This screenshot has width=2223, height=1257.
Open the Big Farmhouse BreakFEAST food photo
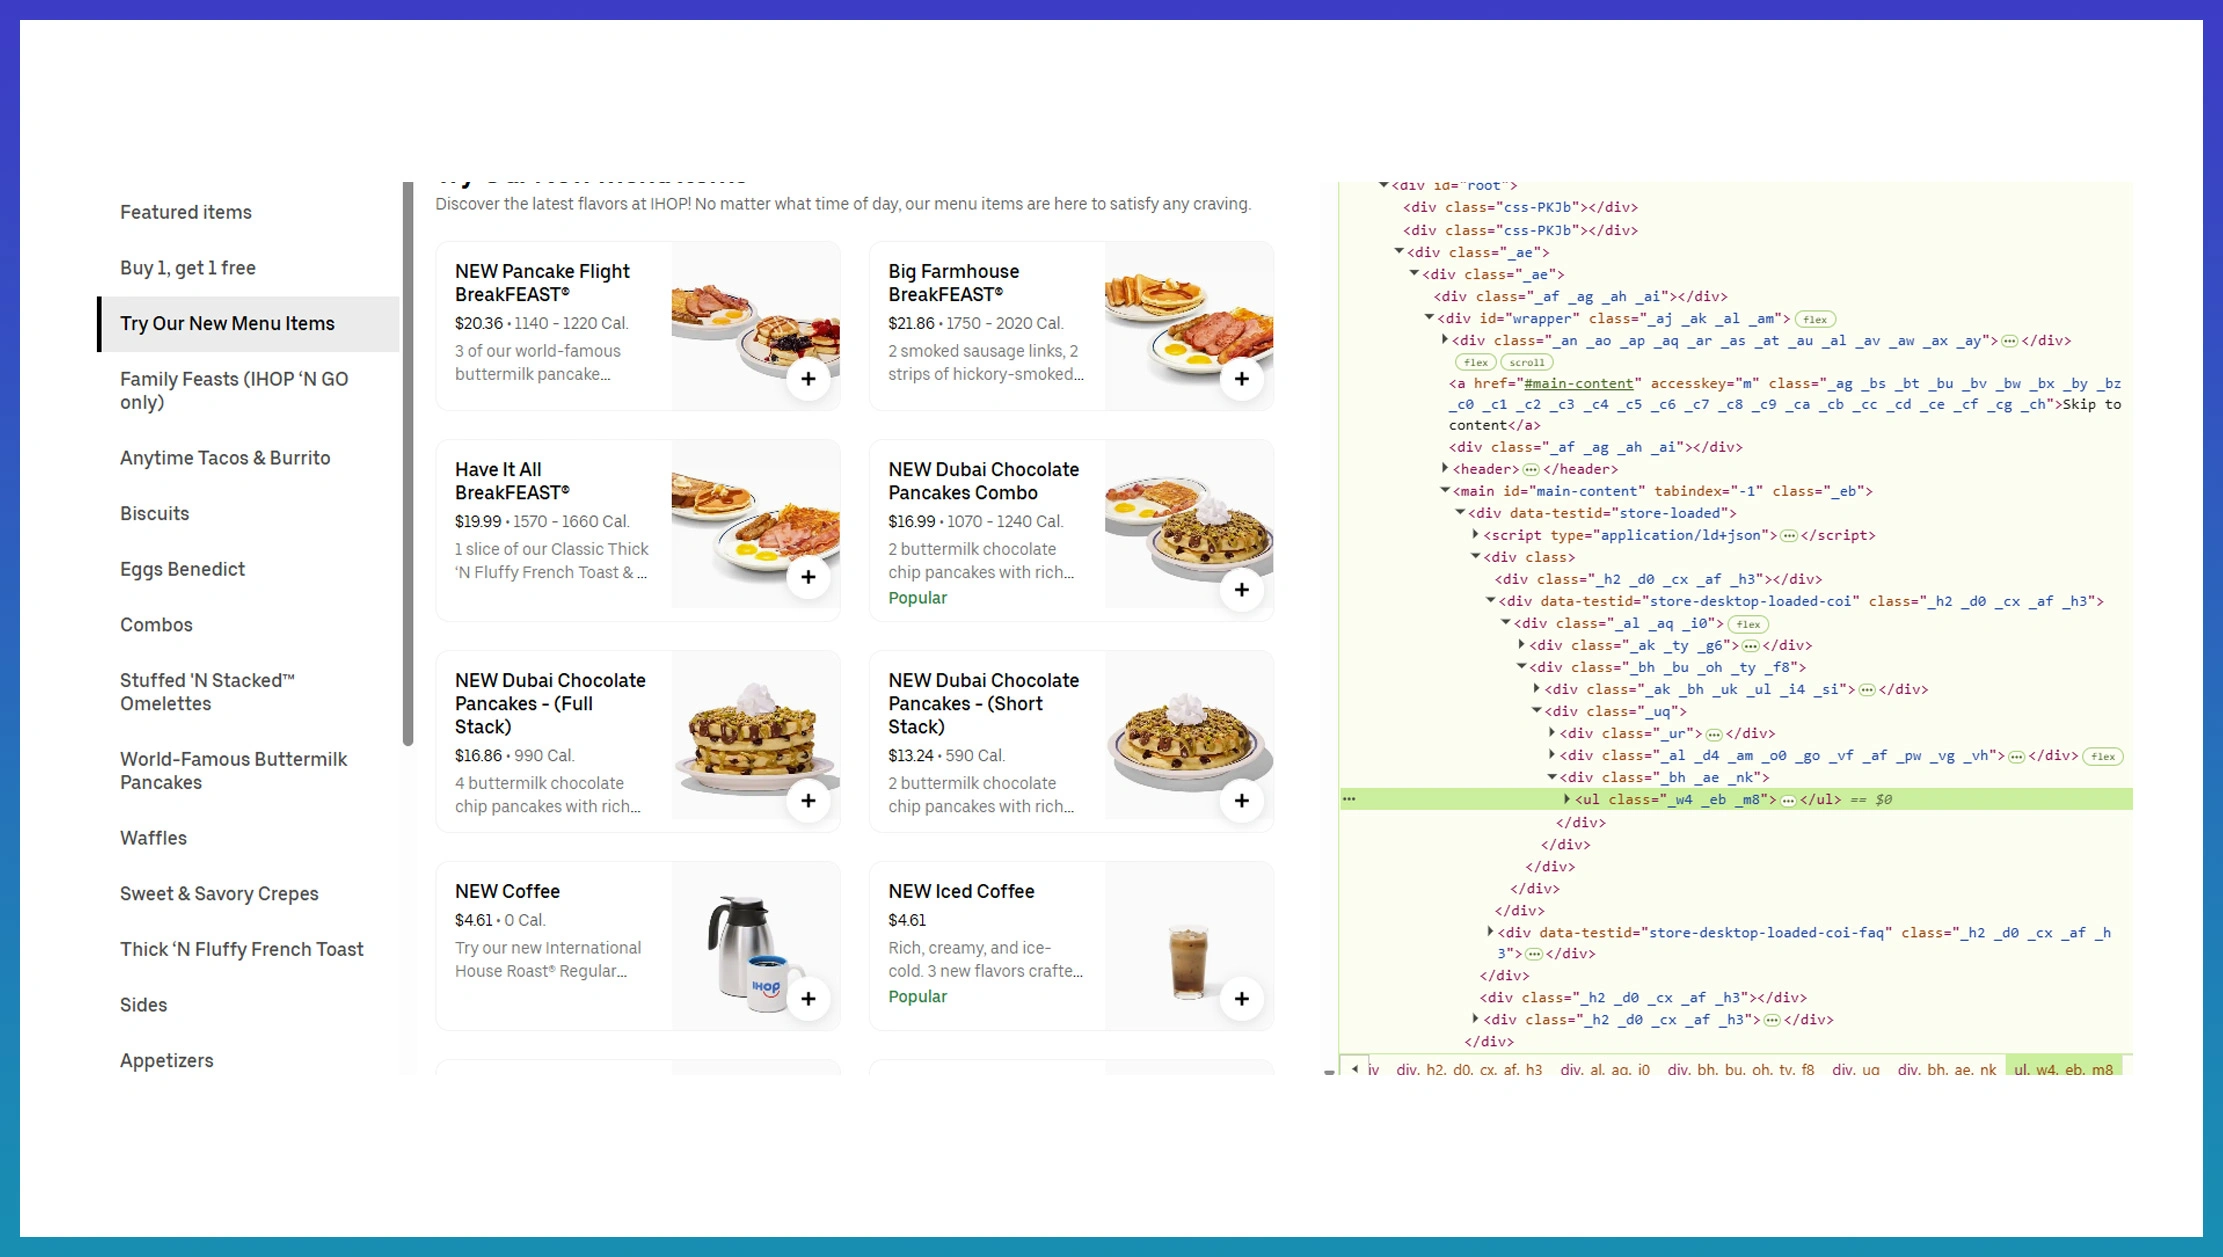(1189, 326)
